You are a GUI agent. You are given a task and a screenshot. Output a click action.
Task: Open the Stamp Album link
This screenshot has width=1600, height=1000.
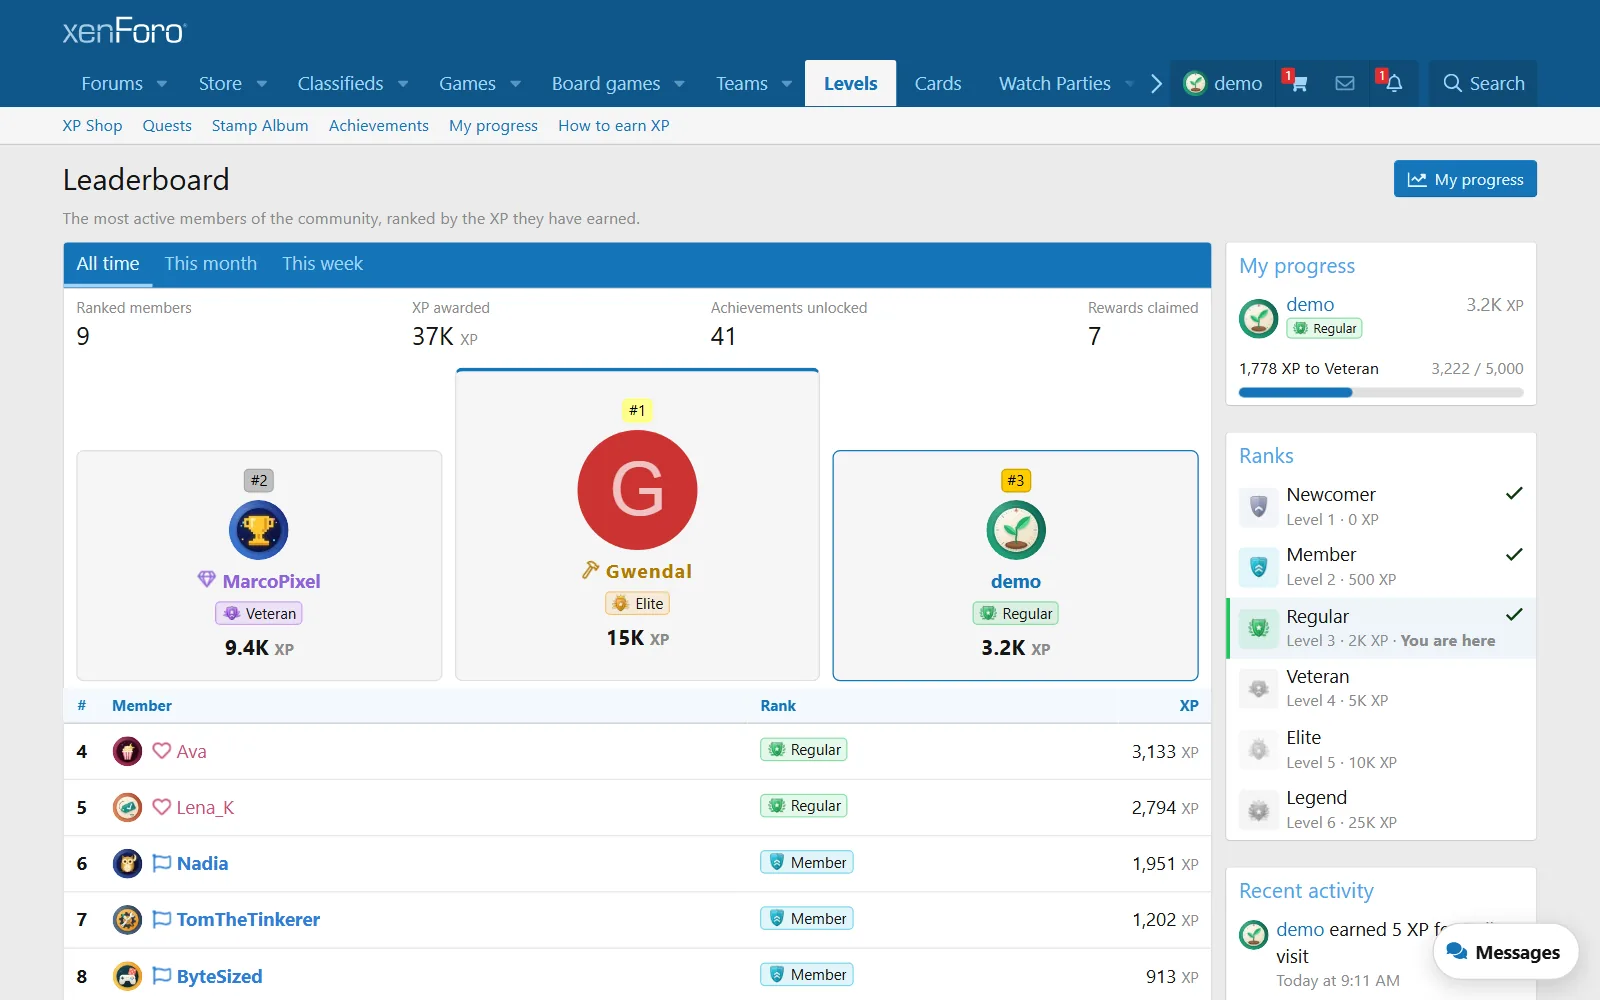(x=260, y=126)
